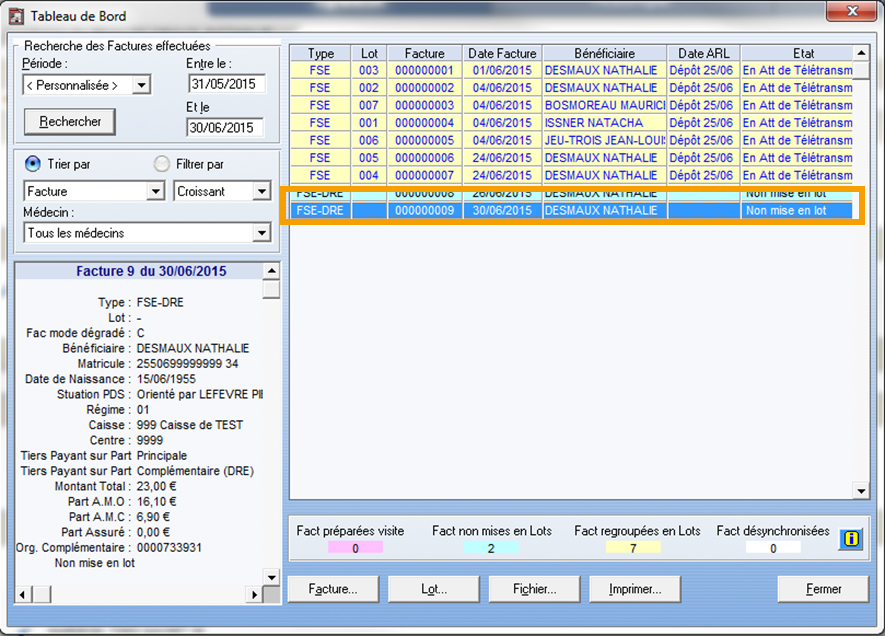Click the Facture column header
The height and width of the screenshot is (636, 885).
424,54
